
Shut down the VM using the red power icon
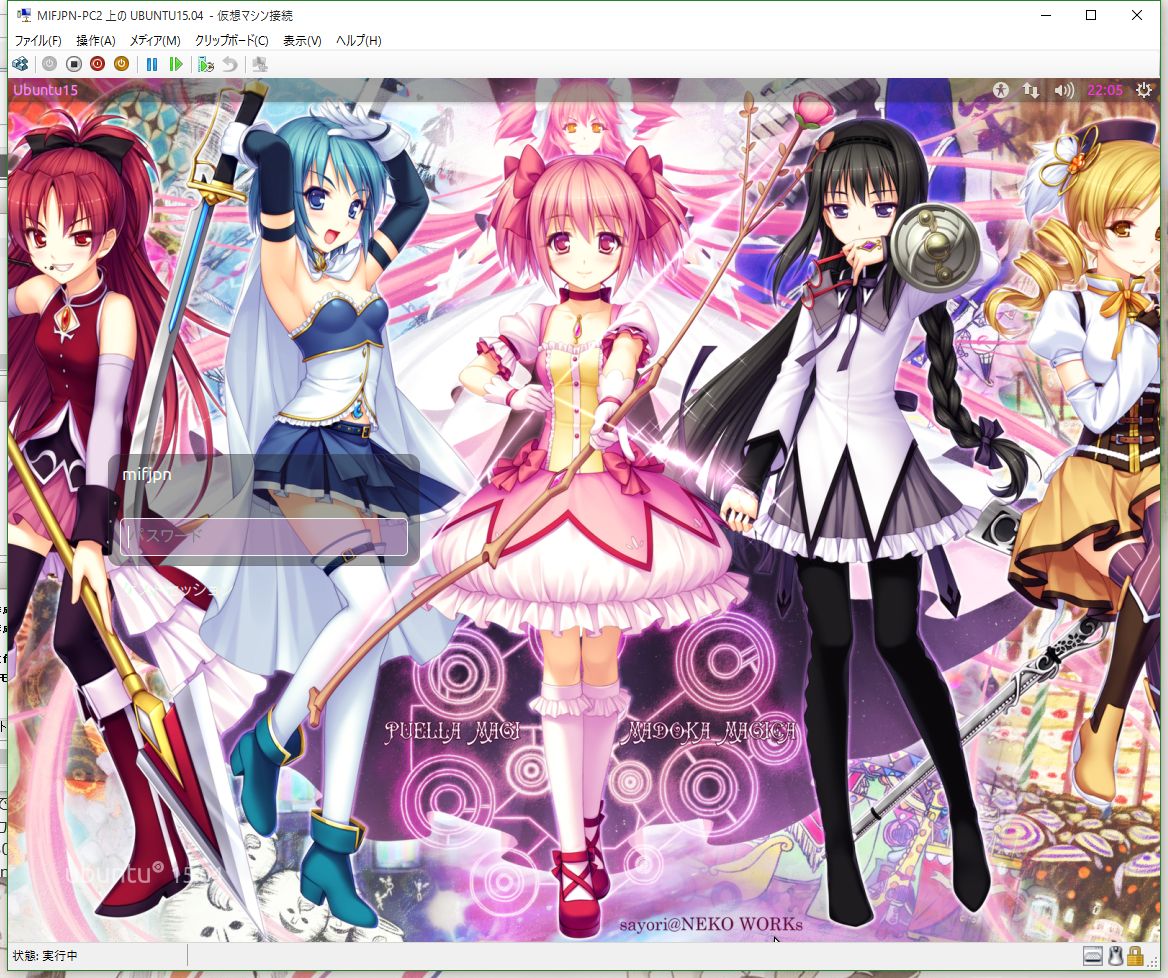98,65
